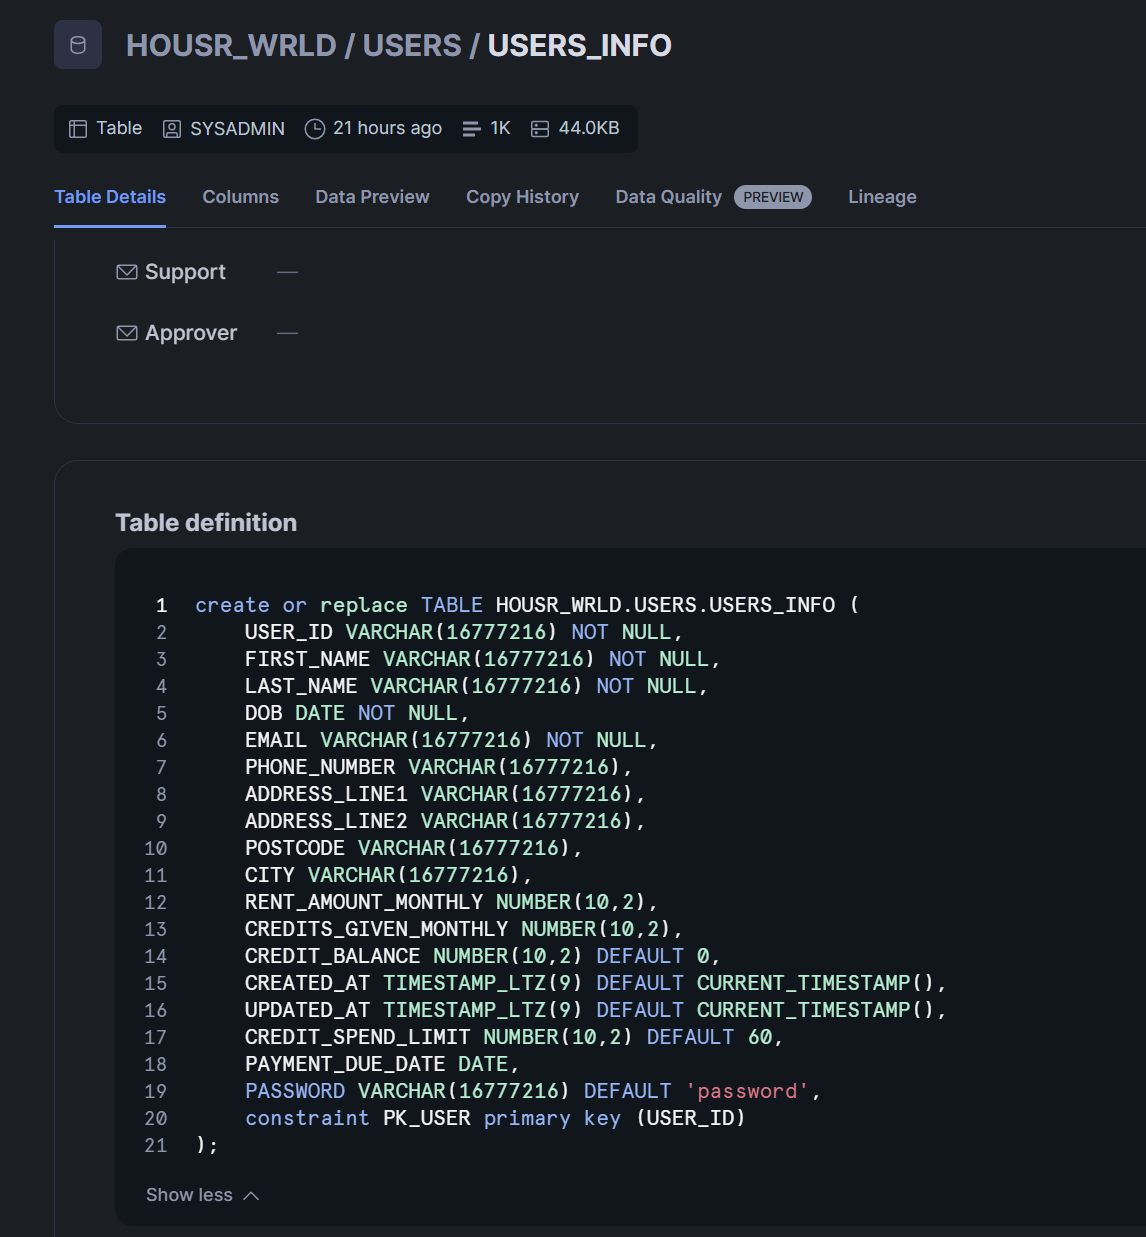
Task: Click the POSTCODE column definition line
Action: [414, 848]
